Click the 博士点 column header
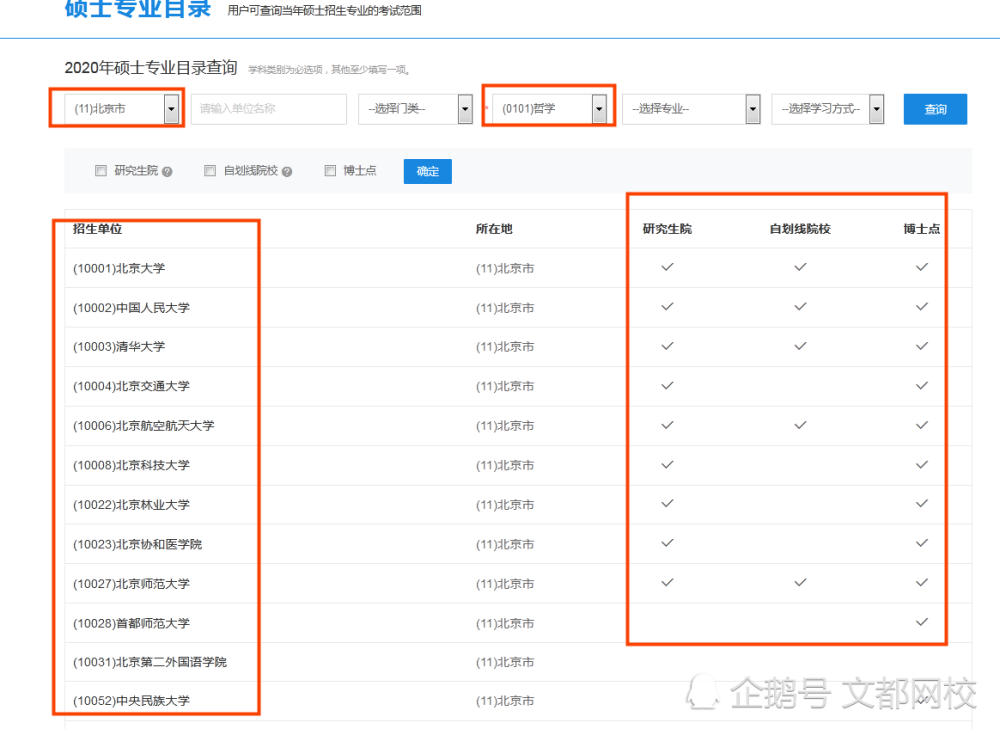The width and height of the screenshot is (1000, 729). [x=922, y=229]
